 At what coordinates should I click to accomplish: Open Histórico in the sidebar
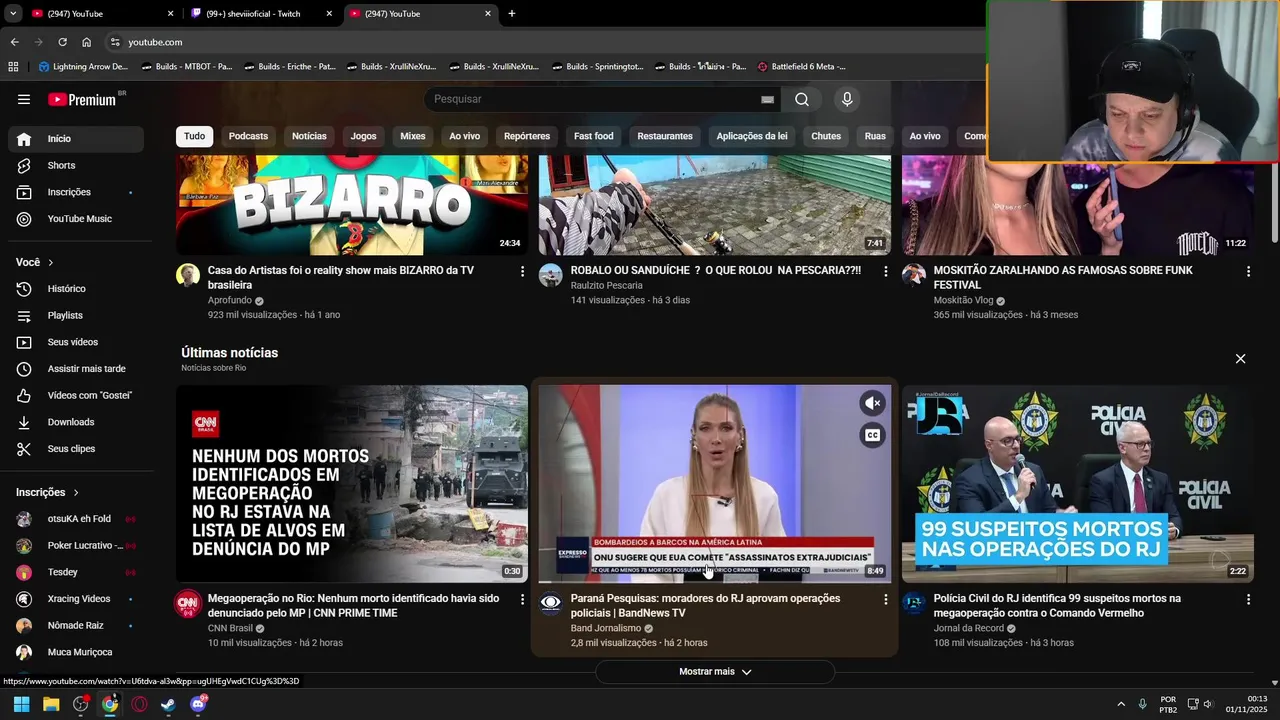click(x=76, y=289)
